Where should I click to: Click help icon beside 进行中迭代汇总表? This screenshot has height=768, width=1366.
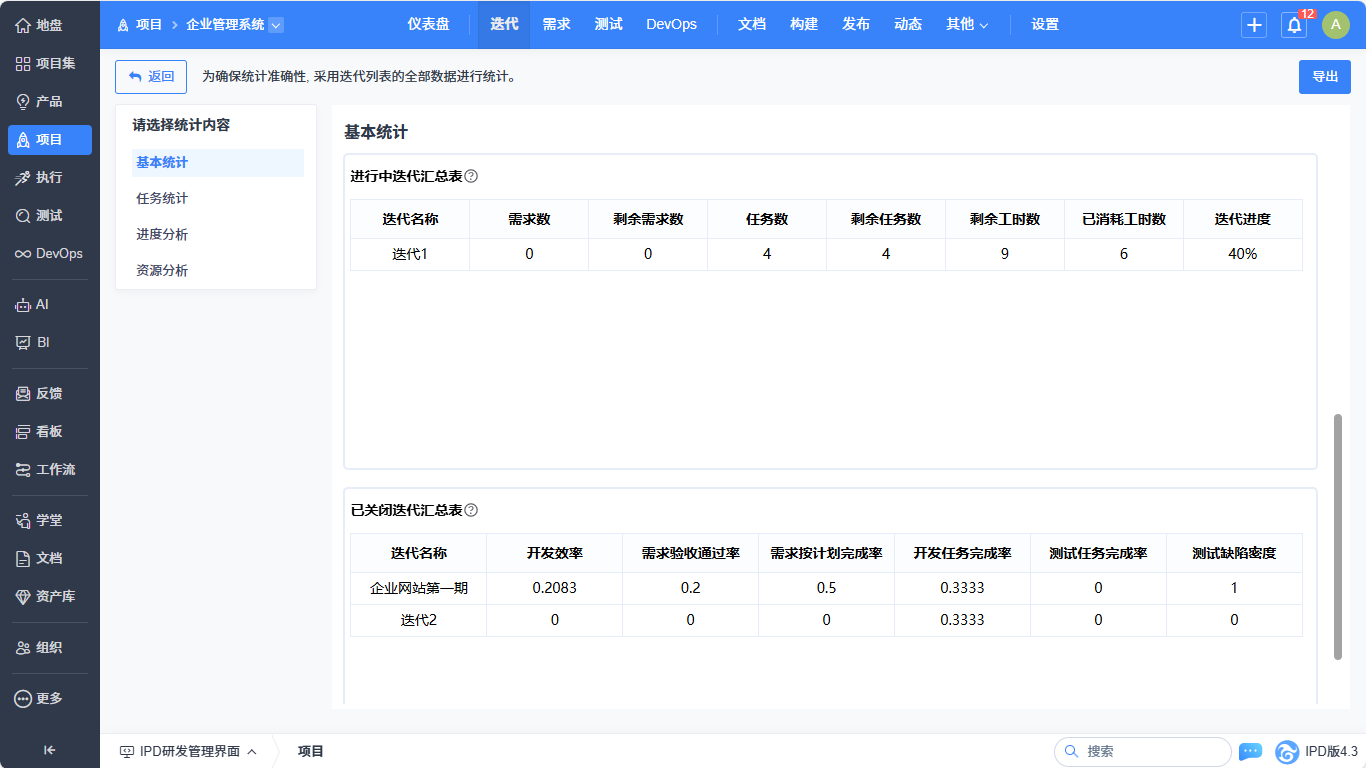coord(471,176)
